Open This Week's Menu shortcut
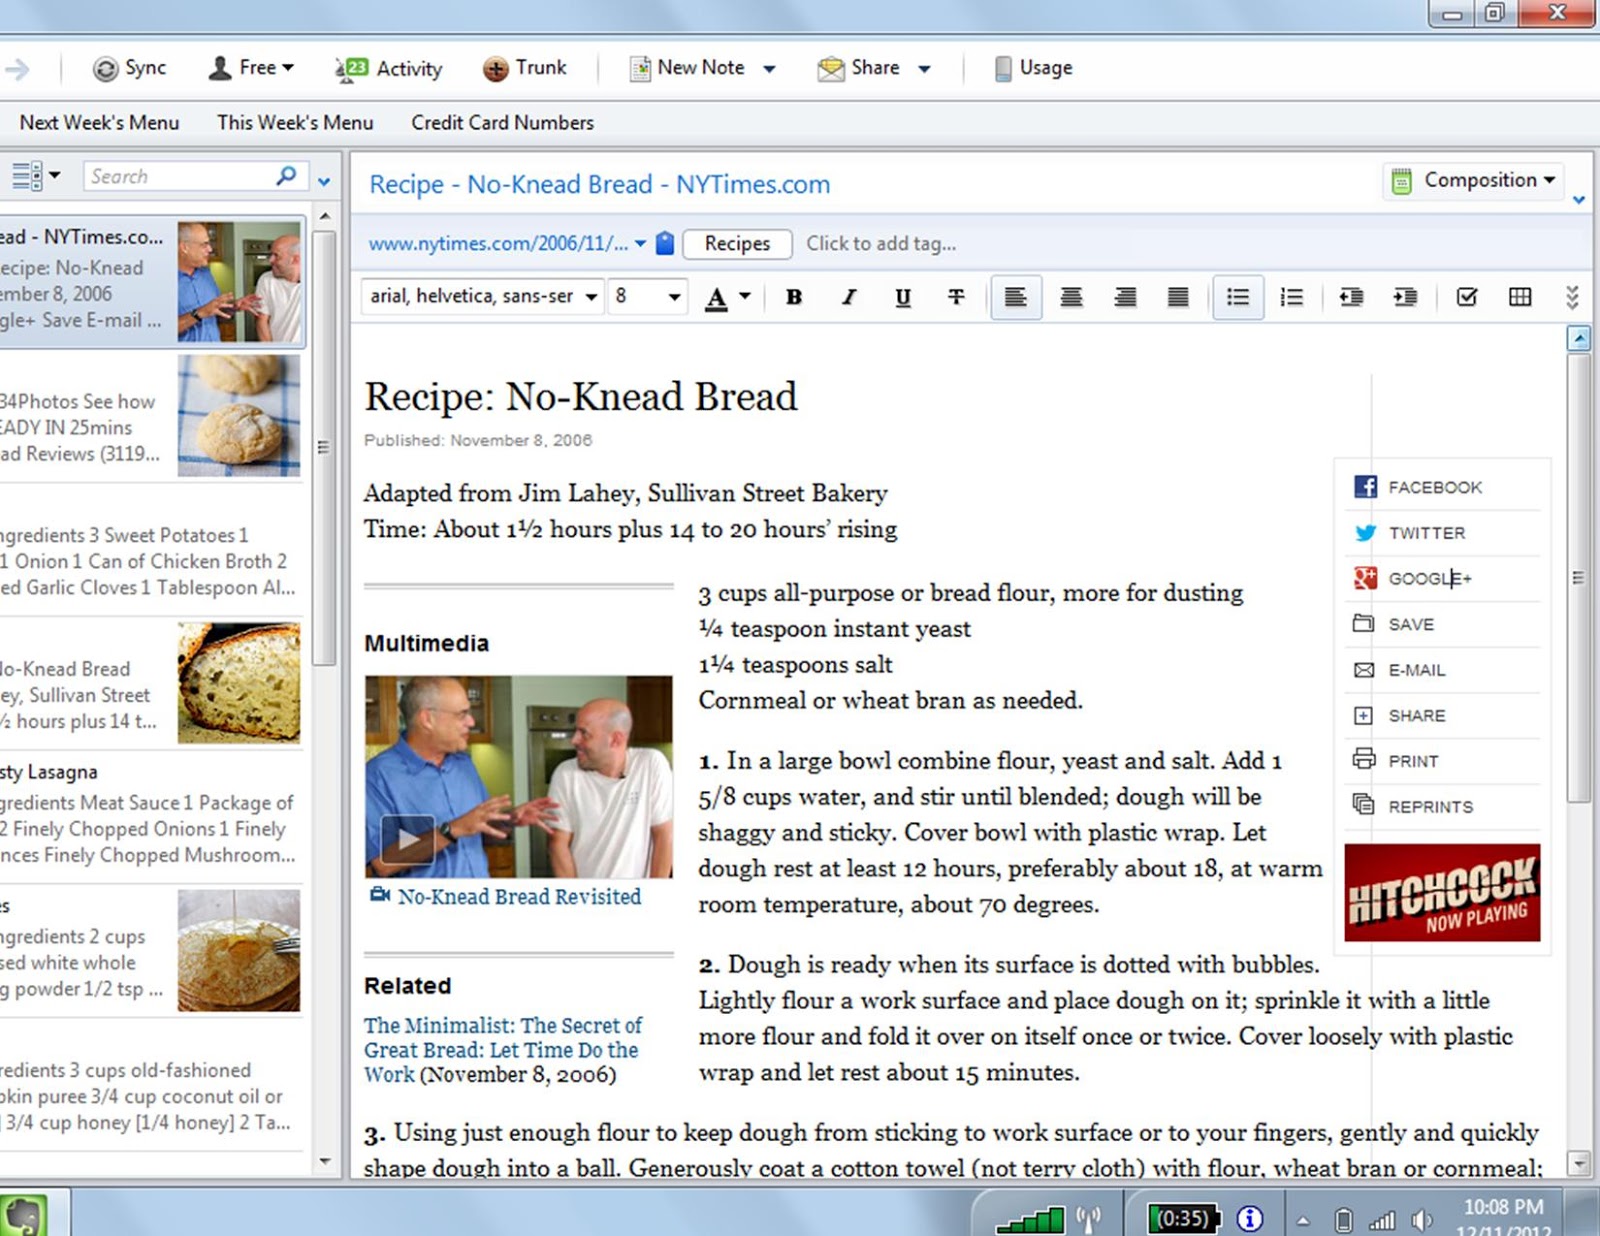 295,122
